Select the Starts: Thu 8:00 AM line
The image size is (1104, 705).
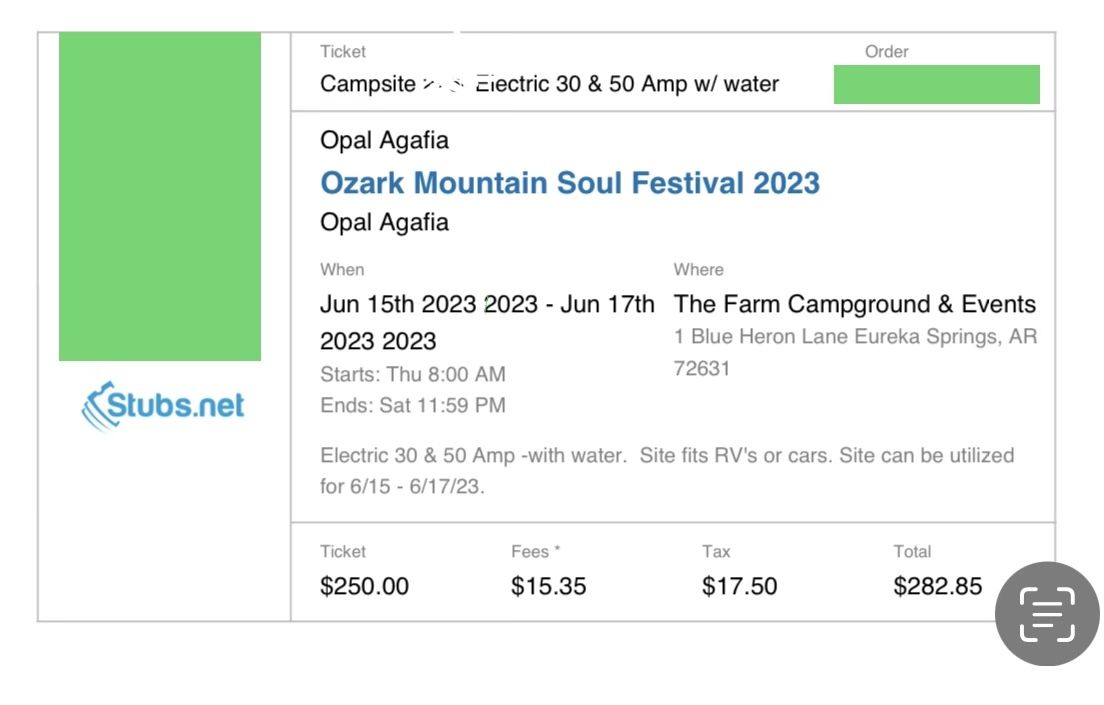pyautogui.click(x=412, y=374)
